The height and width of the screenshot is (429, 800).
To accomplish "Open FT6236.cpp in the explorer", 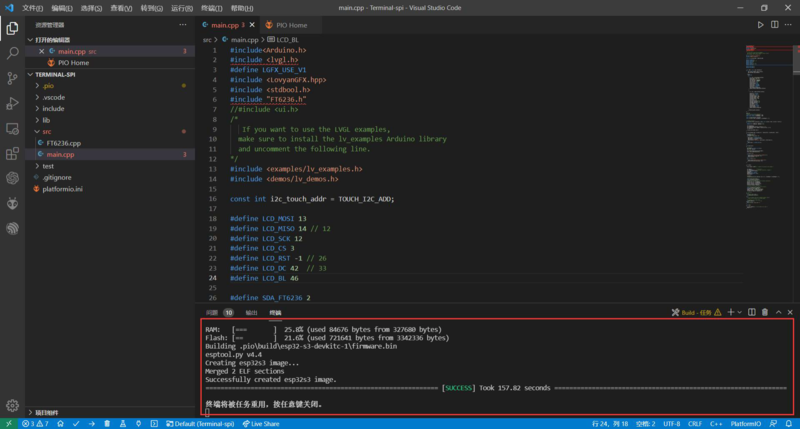I will [x=63, y=143].
